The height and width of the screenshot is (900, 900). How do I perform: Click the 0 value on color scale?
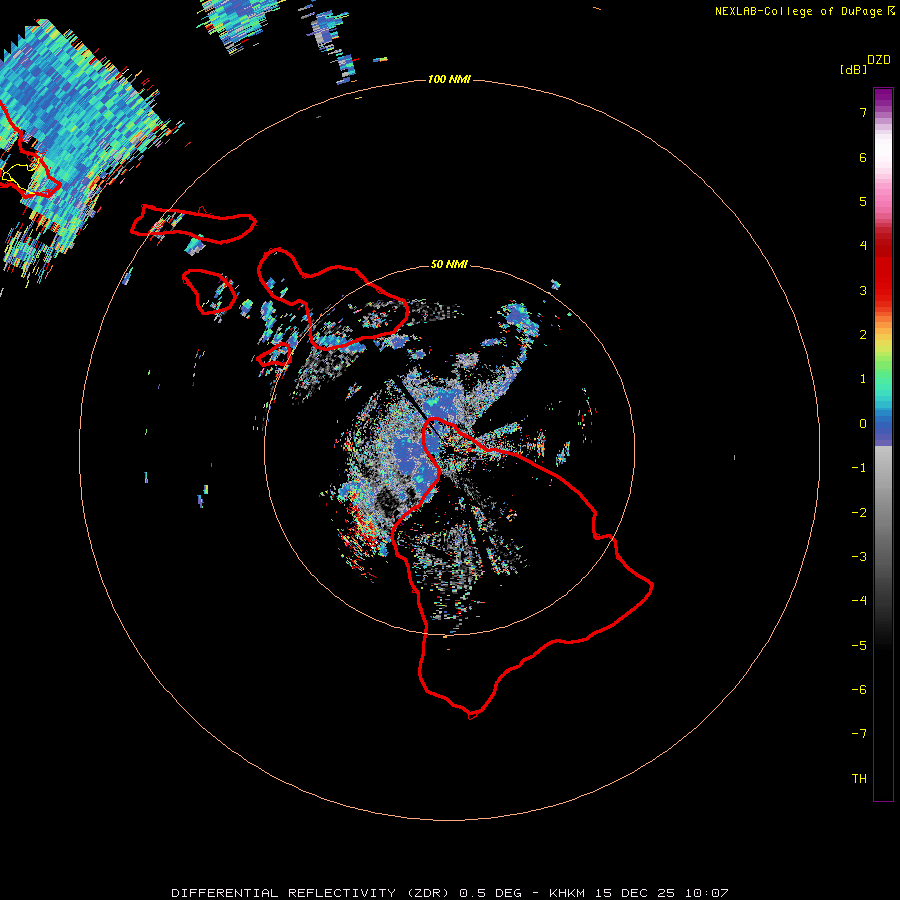(863, 424)
